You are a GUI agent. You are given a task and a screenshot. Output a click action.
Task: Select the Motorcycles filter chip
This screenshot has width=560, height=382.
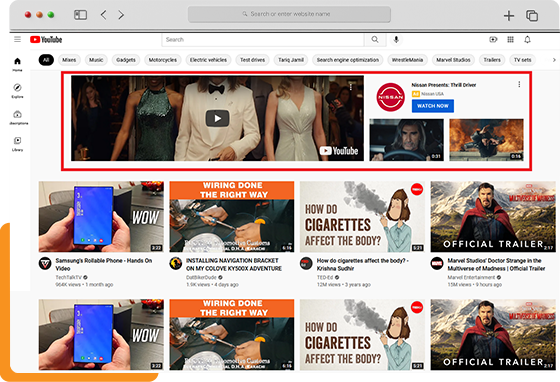[x=162, y=60]
